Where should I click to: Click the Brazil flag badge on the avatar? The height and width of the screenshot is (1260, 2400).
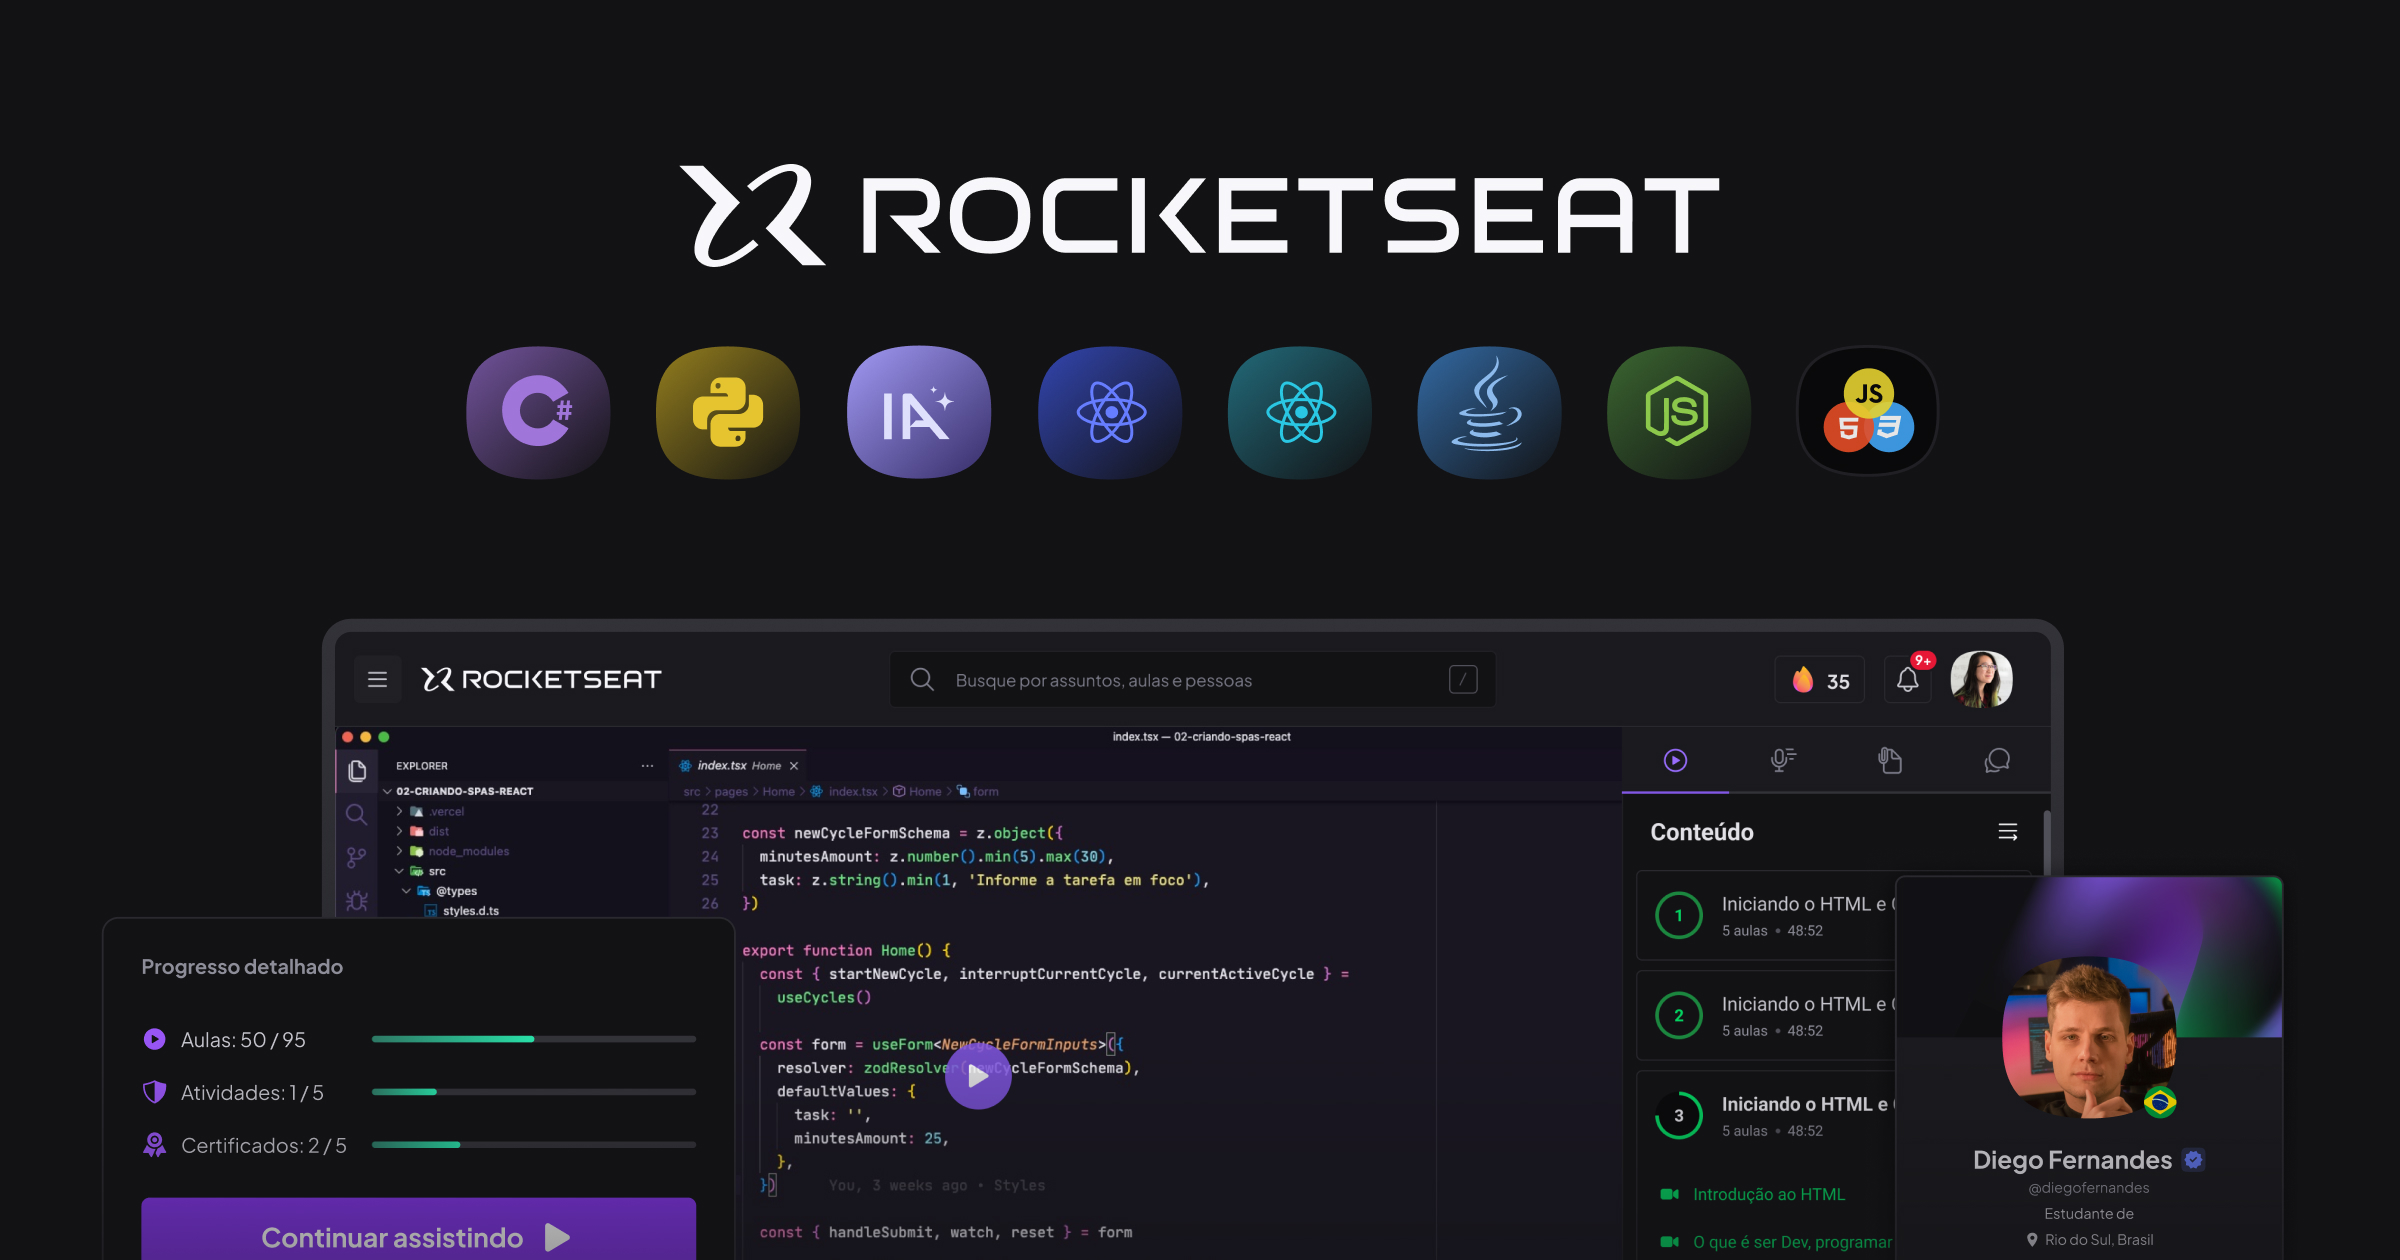pos(2160,1102)
